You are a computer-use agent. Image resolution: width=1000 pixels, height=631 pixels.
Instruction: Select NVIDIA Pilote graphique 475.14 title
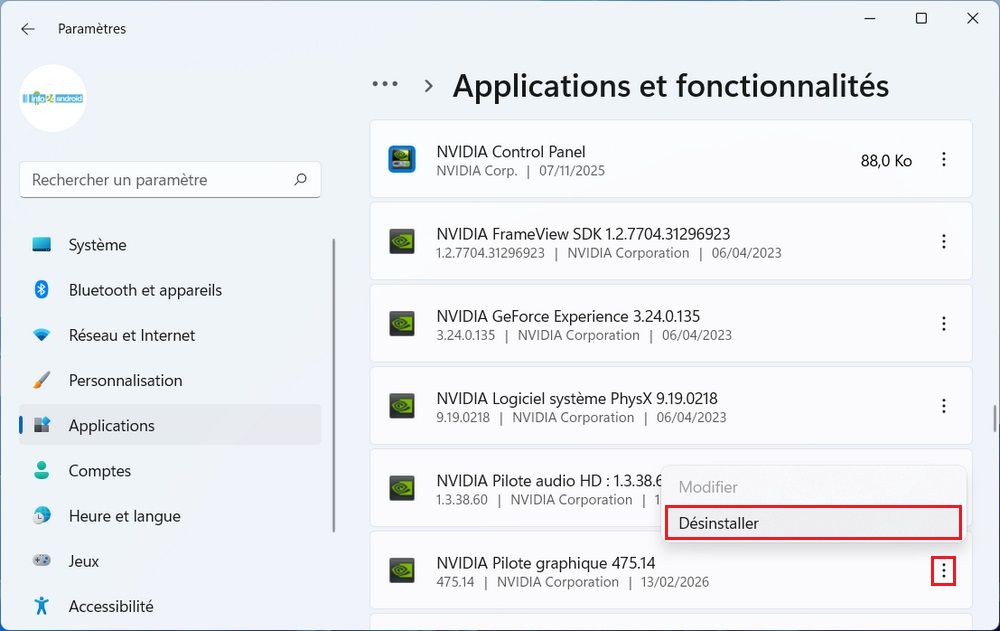point(545,563)
